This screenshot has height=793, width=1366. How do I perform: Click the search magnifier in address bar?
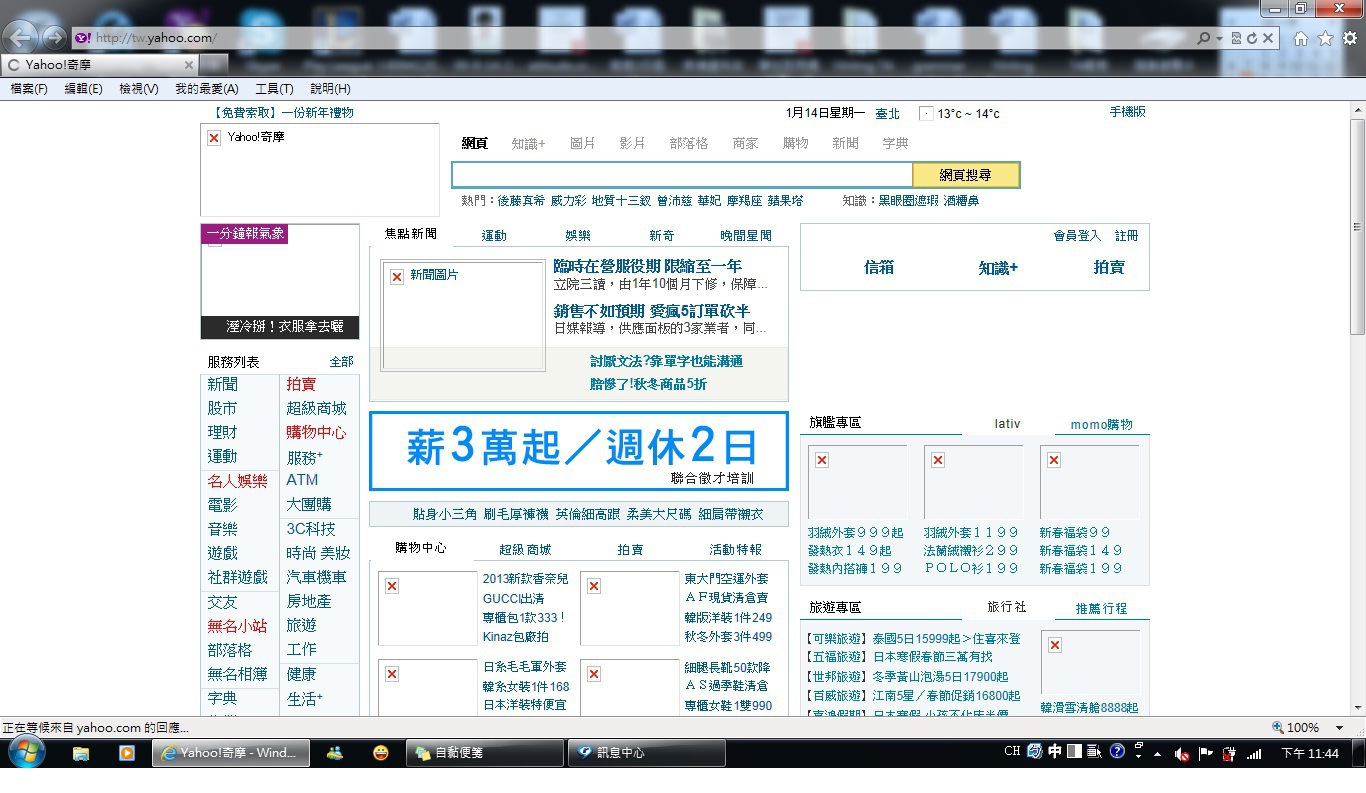pyautogui.click(x=1204, y=38)
